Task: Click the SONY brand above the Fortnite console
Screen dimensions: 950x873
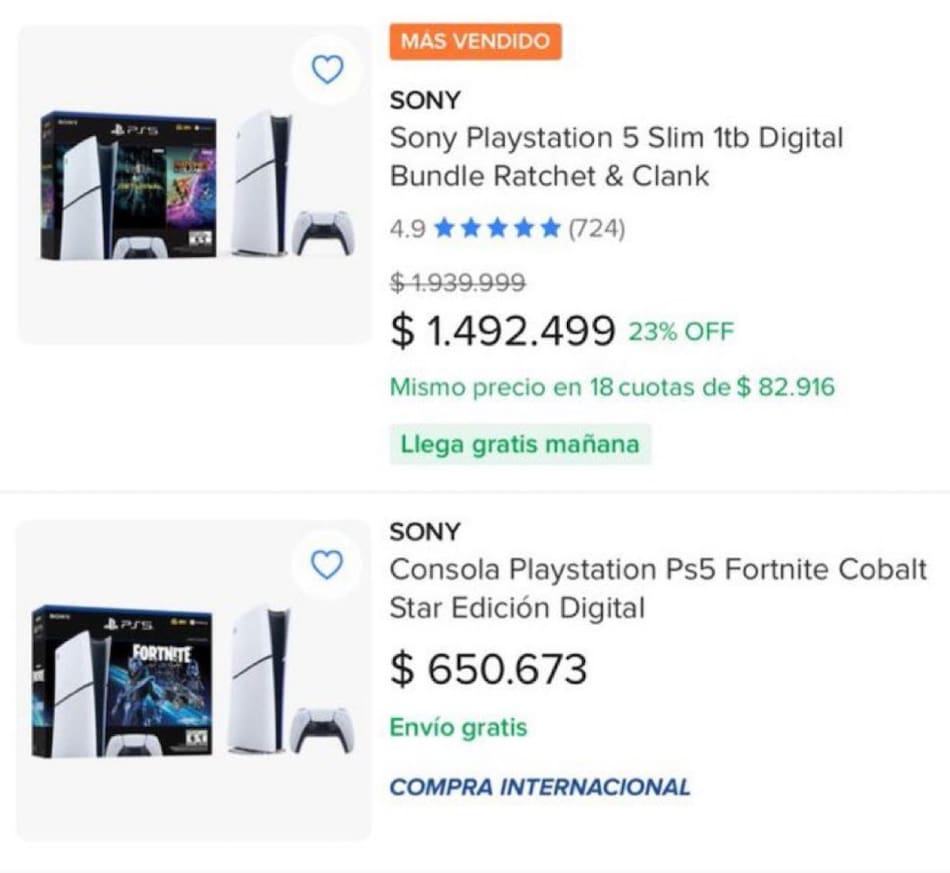Action: tap(425, 531)
